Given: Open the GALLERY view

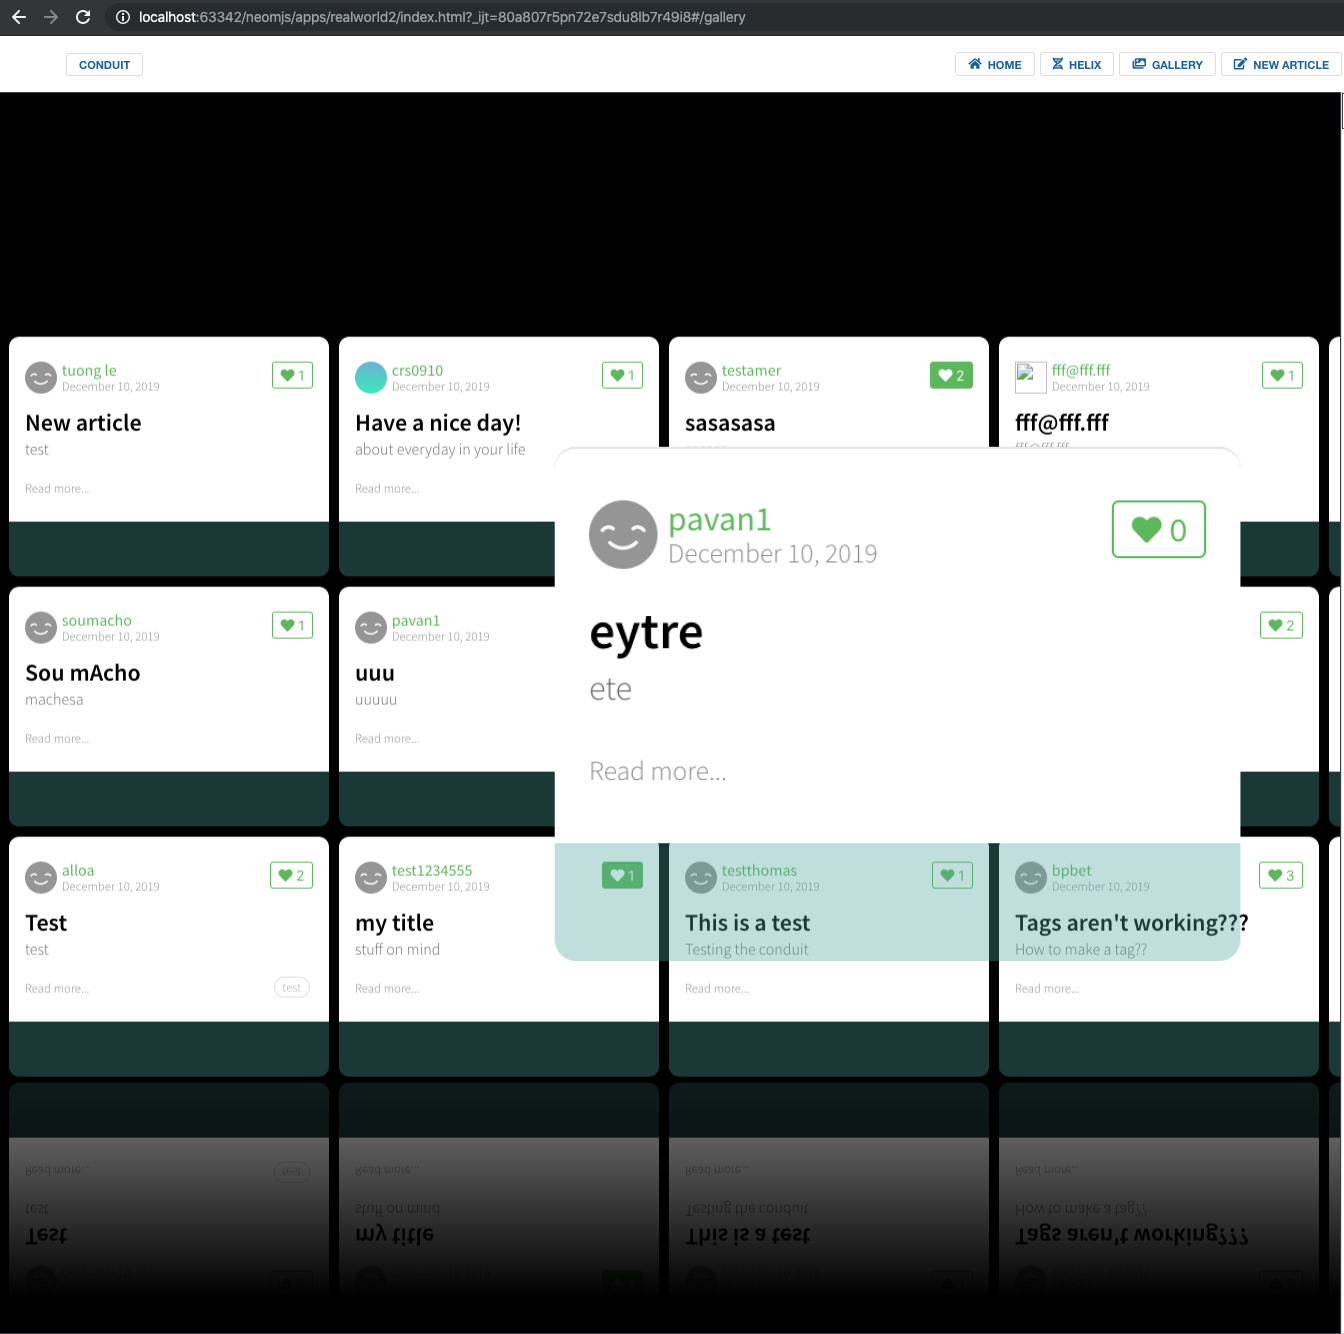Looking at the screenshot, I should coord(1167,65).
